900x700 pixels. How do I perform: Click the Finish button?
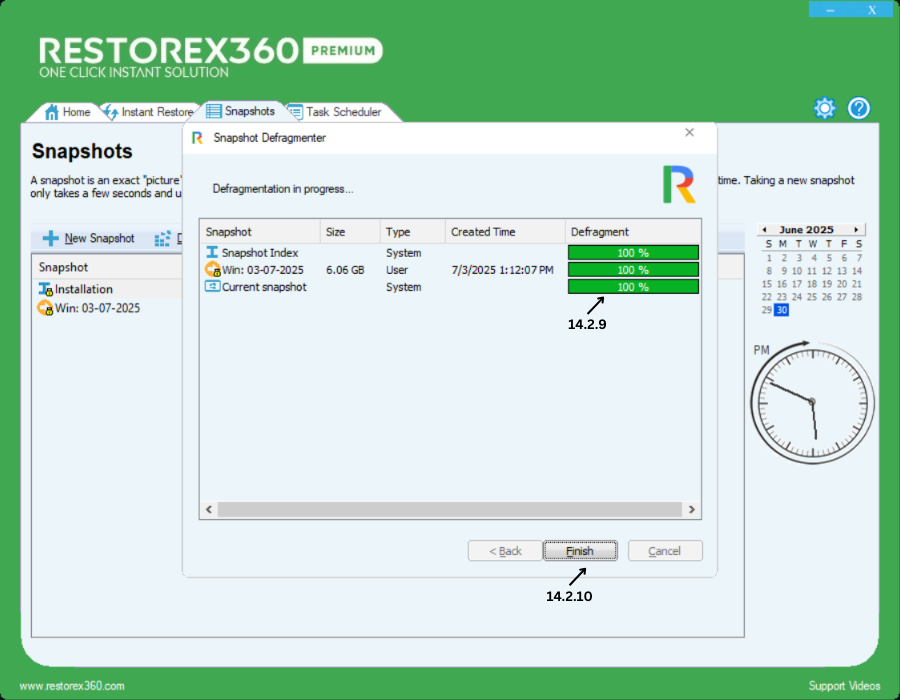[x=580, y=551]
